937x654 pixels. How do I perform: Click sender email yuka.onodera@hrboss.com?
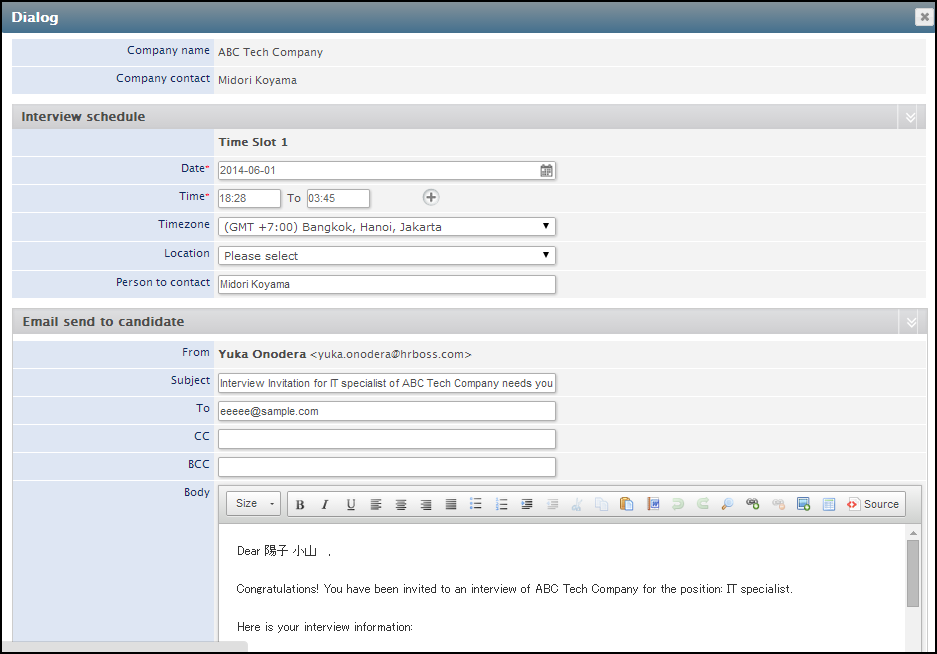point(391,354)
